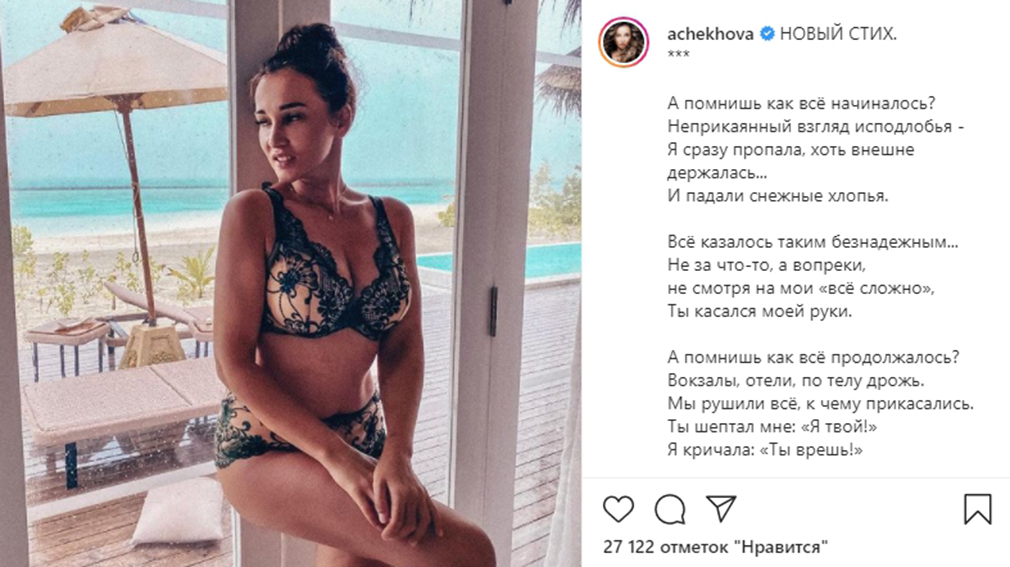Click the line "Я кричала: «Ты врешь!»"
This screenshot has height=567, width=1010.
pyautogui.click(x=765, y=450)
